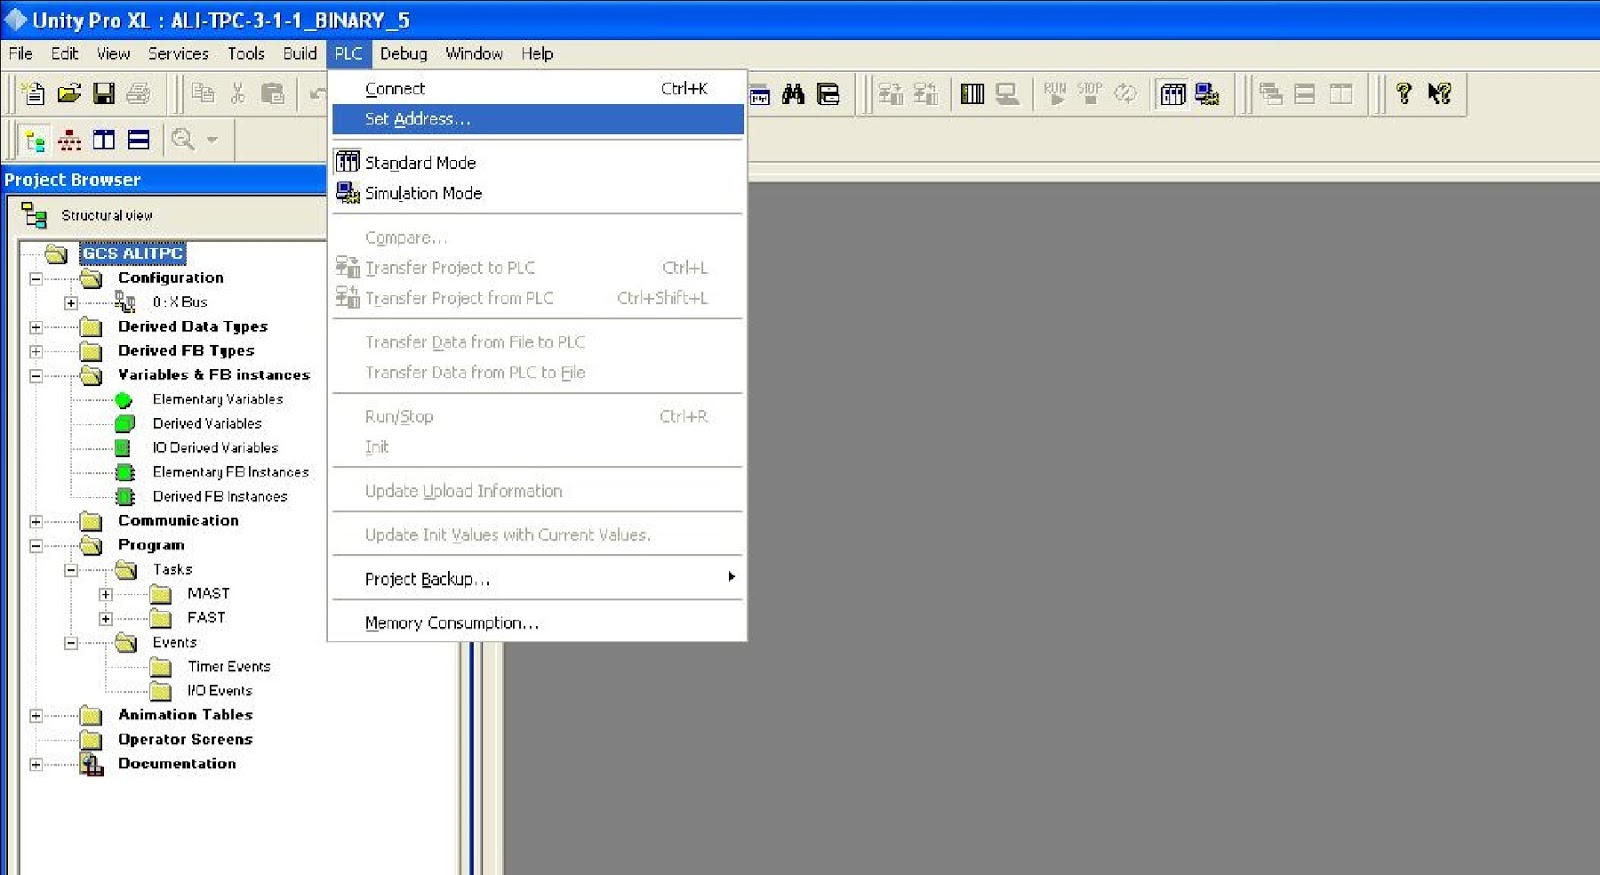Image resolution: width=1600 pixels, height=875 pixels.
Task: Expand the Derived Data Types node
Action: (36, 327)
